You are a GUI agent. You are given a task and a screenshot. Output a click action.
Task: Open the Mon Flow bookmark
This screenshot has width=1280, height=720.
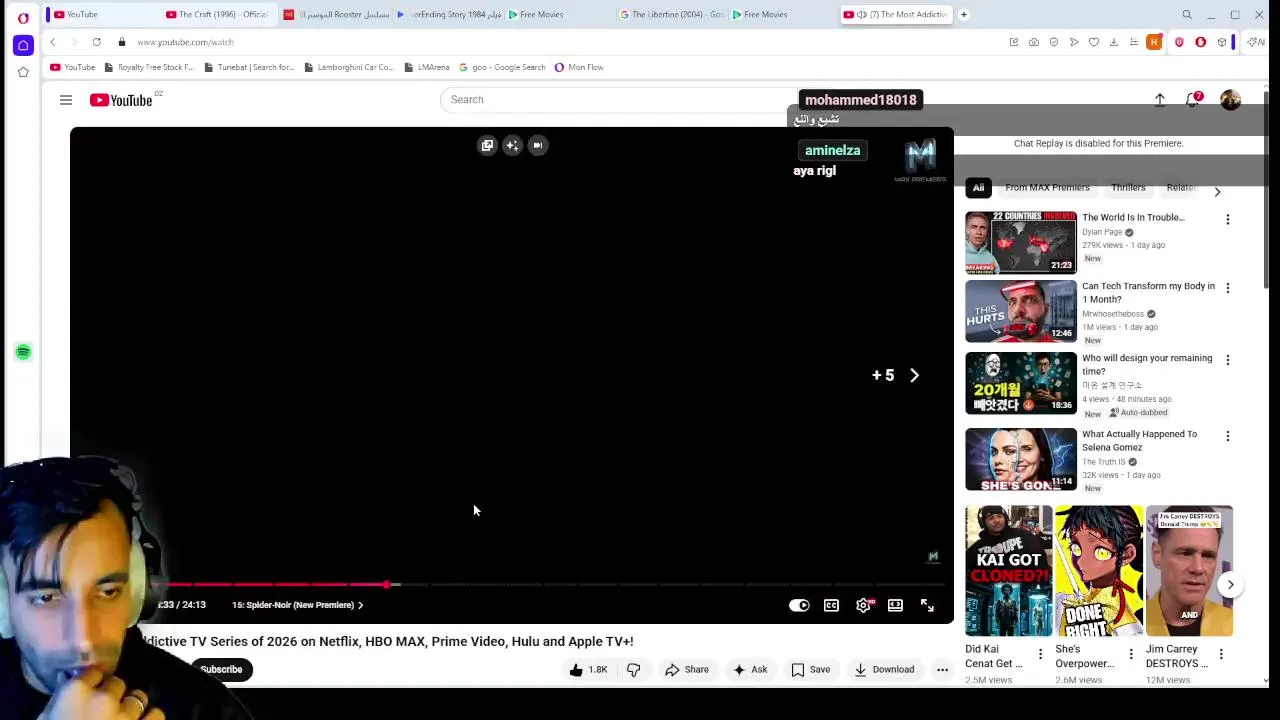pos(579,67)
